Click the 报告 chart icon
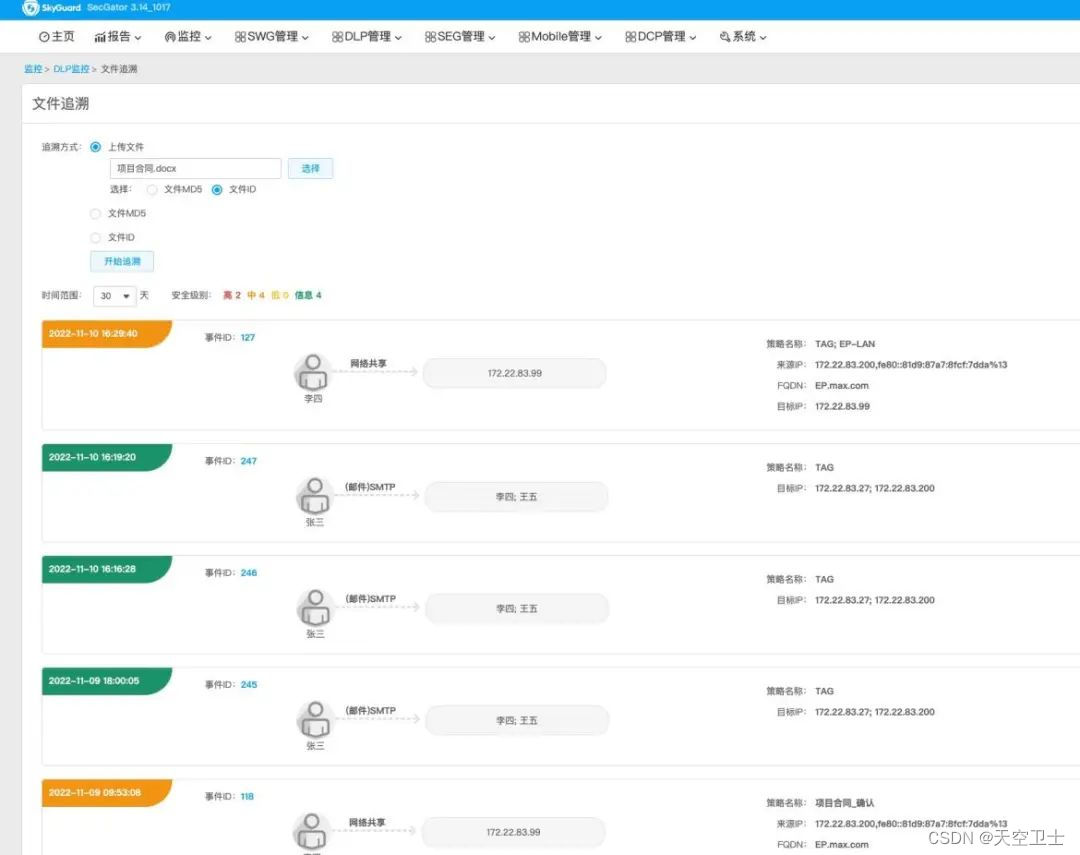Screen dimensions: 1080x855 coord(100,36)
